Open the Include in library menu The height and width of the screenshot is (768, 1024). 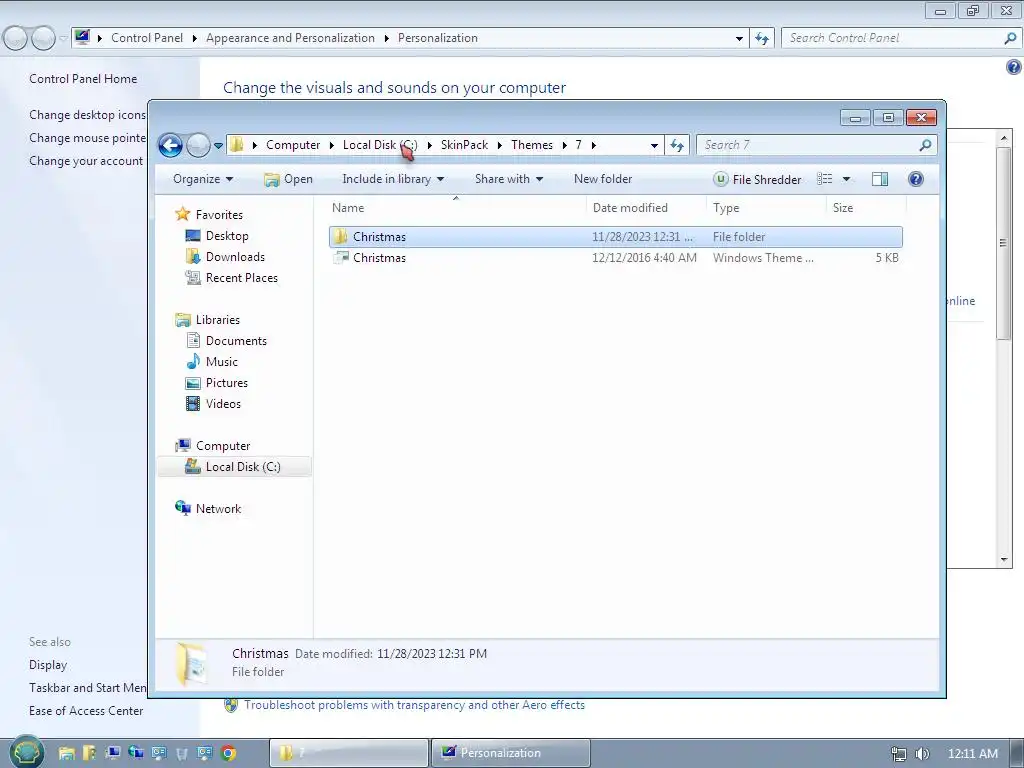pos(392,179)
